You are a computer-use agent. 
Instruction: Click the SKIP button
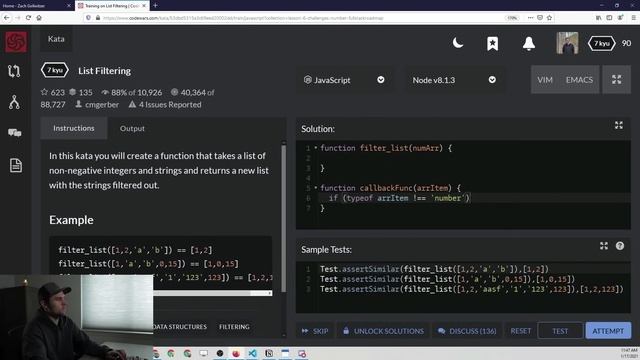(315, 331)
